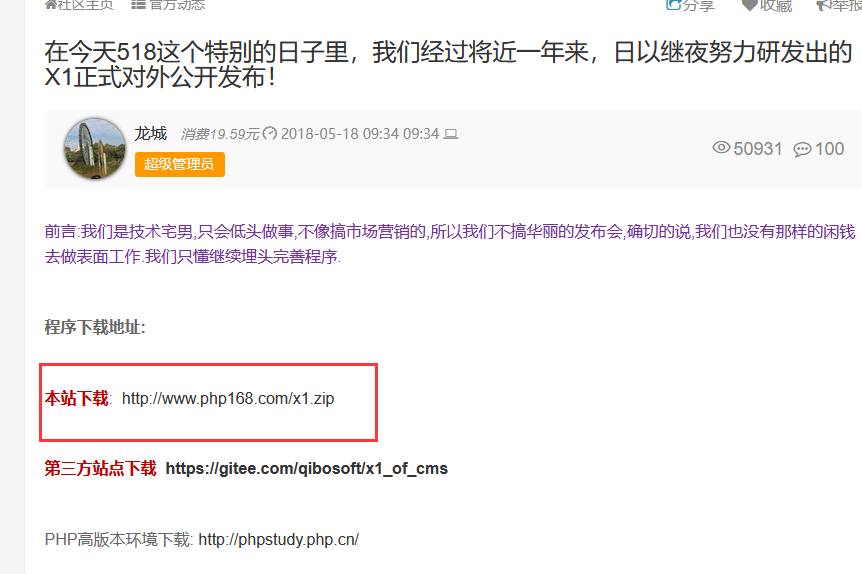Open the gitee.com qibosoft x1_of_cms link
Screen dimensions: 862x574
pyautogui.click(x=307, y=468)
